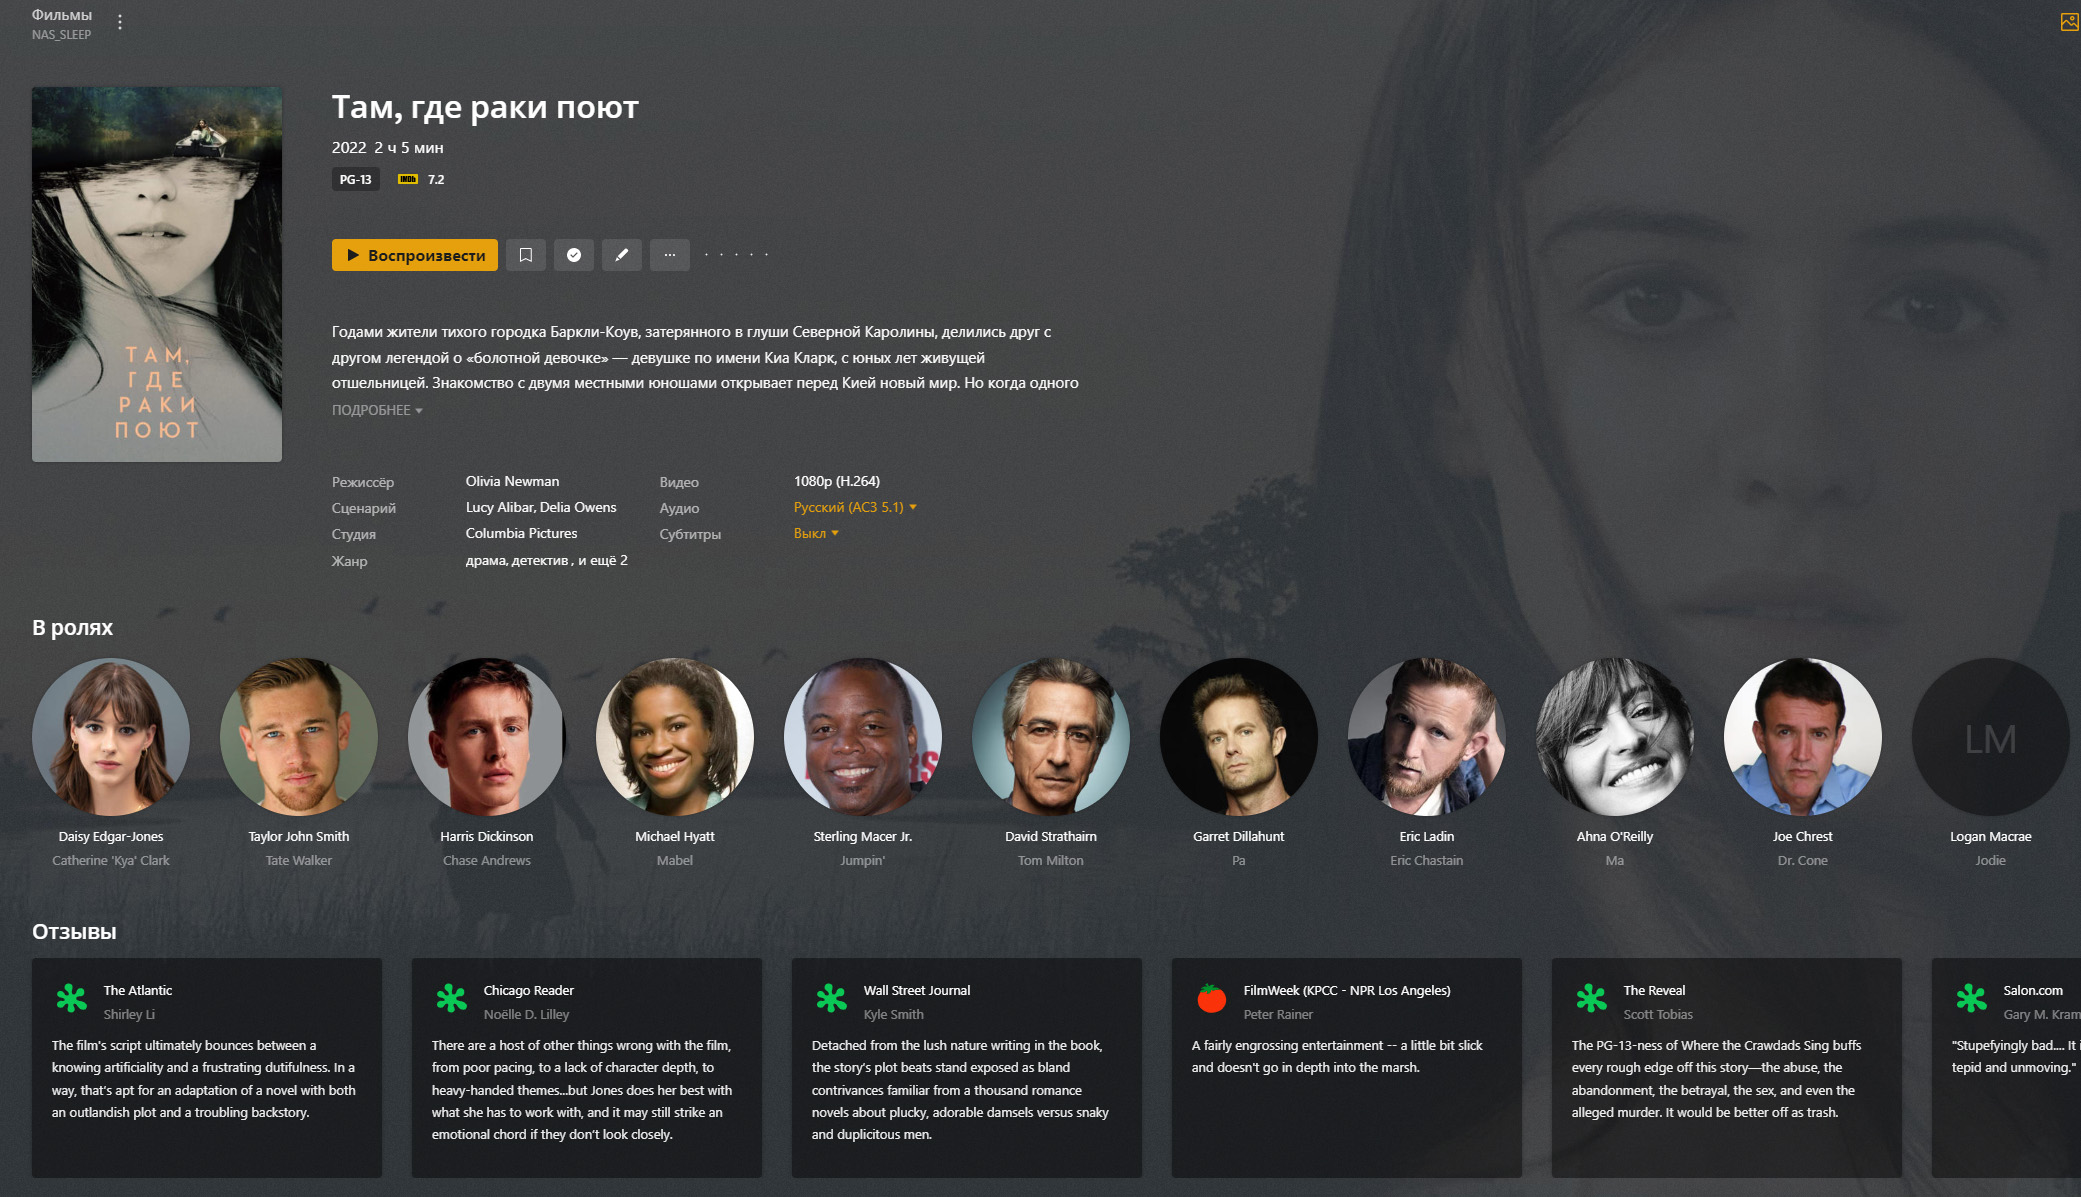Open Logan Macrae's LM placeholder avatar
This screenshot has height=1197, width=2081.
[x=1990, y=737]
